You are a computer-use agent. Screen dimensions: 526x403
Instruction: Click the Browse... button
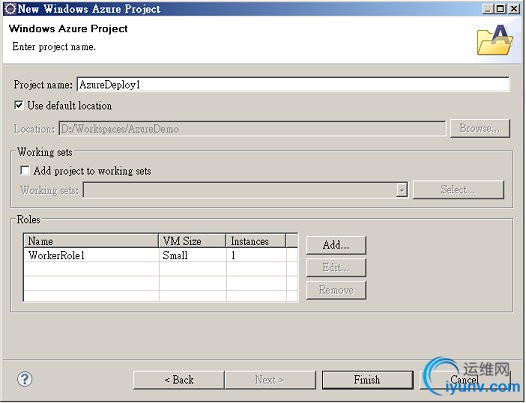(480, 128)
